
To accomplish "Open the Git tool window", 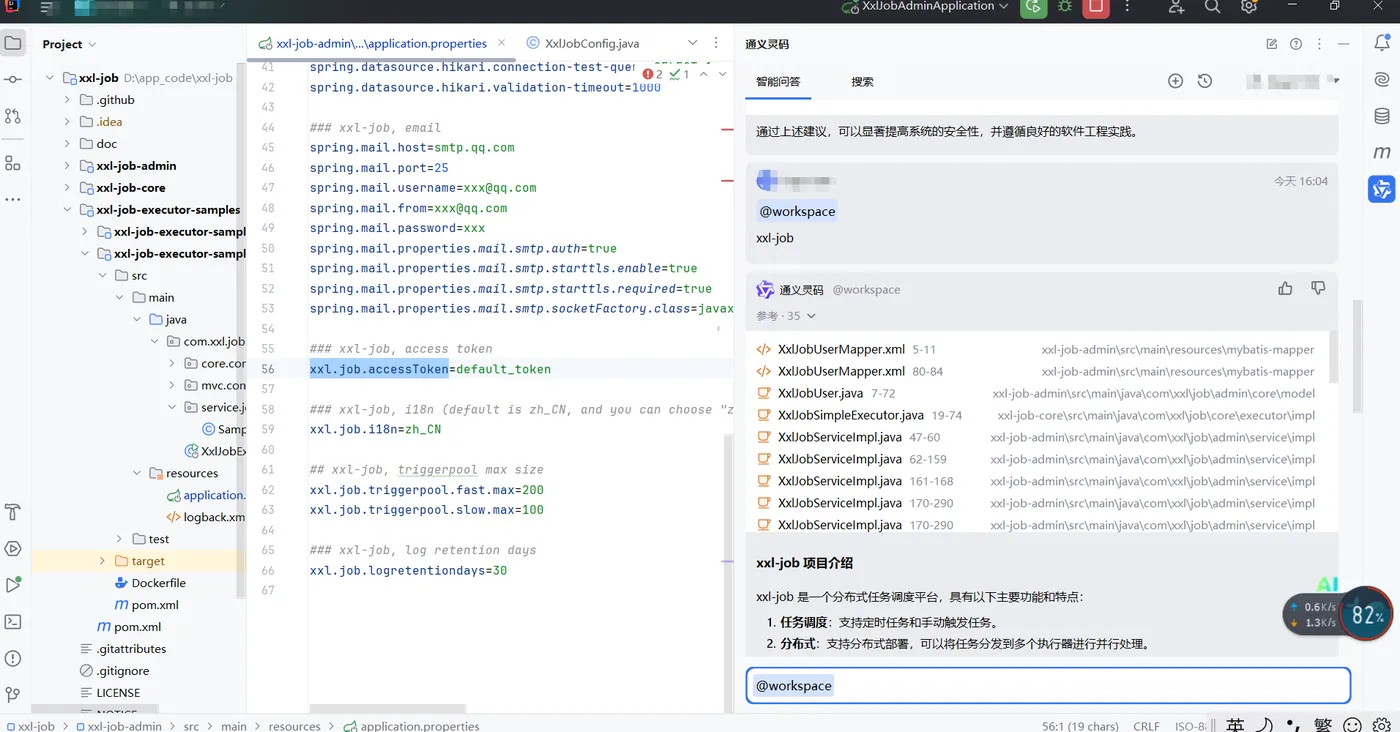I will click(13, 694).
